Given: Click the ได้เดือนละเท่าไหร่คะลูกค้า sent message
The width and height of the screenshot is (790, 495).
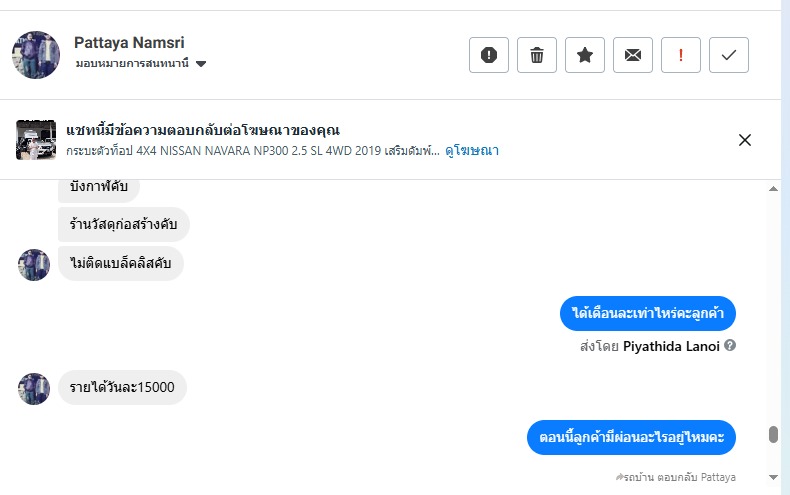Looking at the screenshot, I should coord(648,314).
